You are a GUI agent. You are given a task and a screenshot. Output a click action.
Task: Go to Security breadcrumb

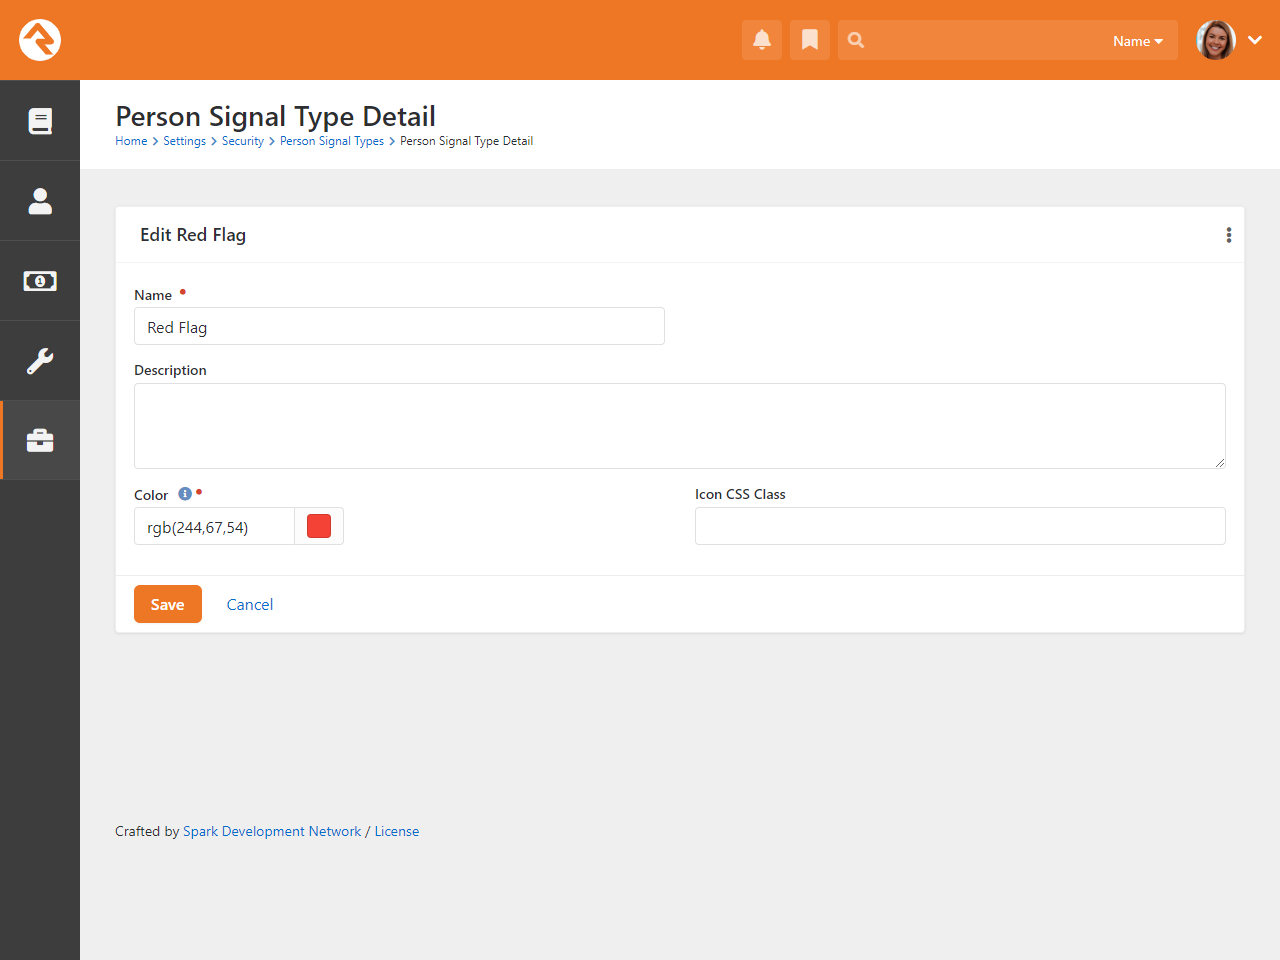[243, 141]
